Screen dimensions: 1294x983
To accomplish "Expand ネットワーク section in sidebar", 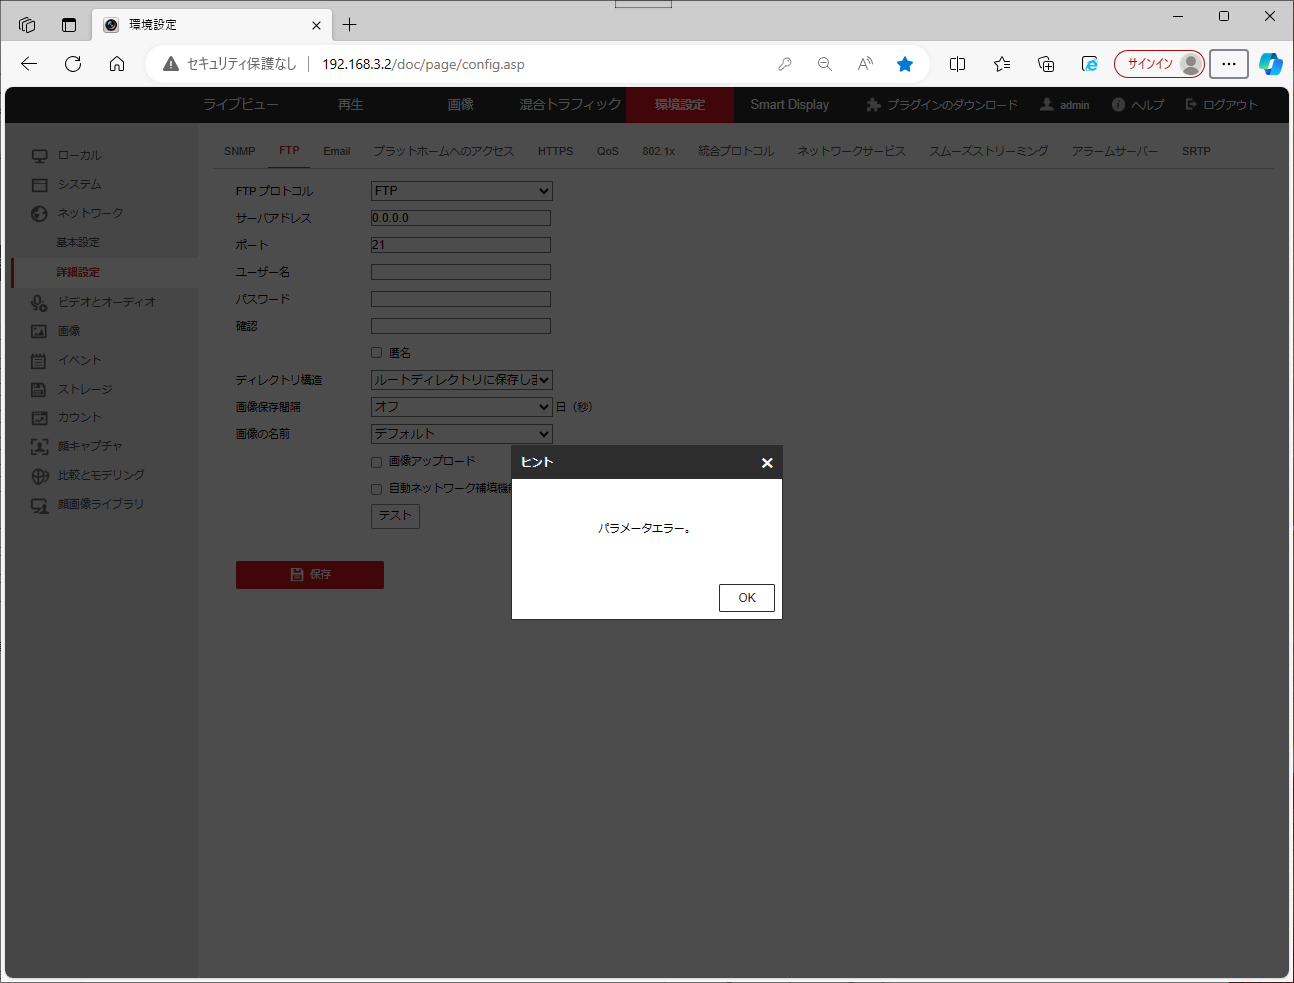I will (x=90, y=214).
